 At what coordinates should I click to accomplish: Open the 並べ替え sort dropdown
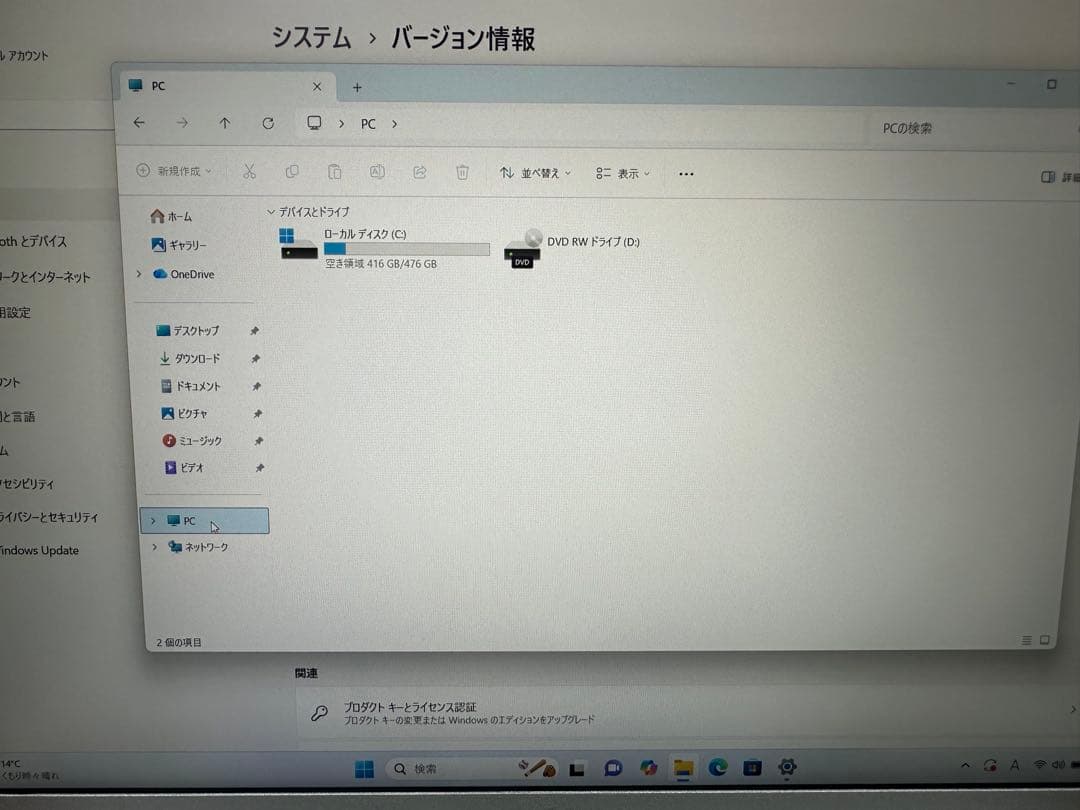[x=535, y=173]
